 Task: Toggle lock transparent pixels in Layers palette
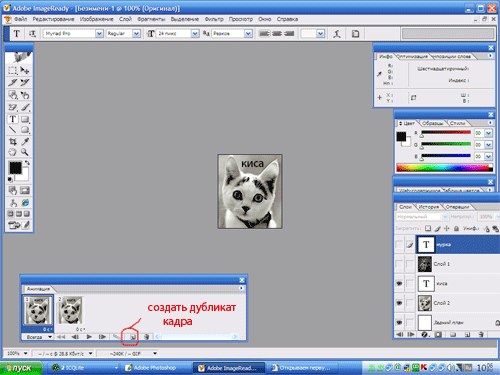point(428,228)
